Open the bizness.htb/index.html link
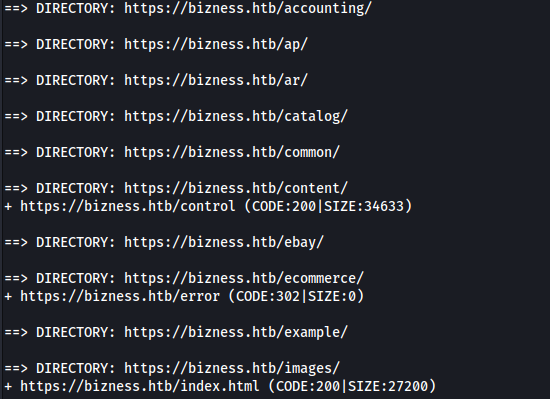The width and height of the screenshot is (550, 399). 140,386
